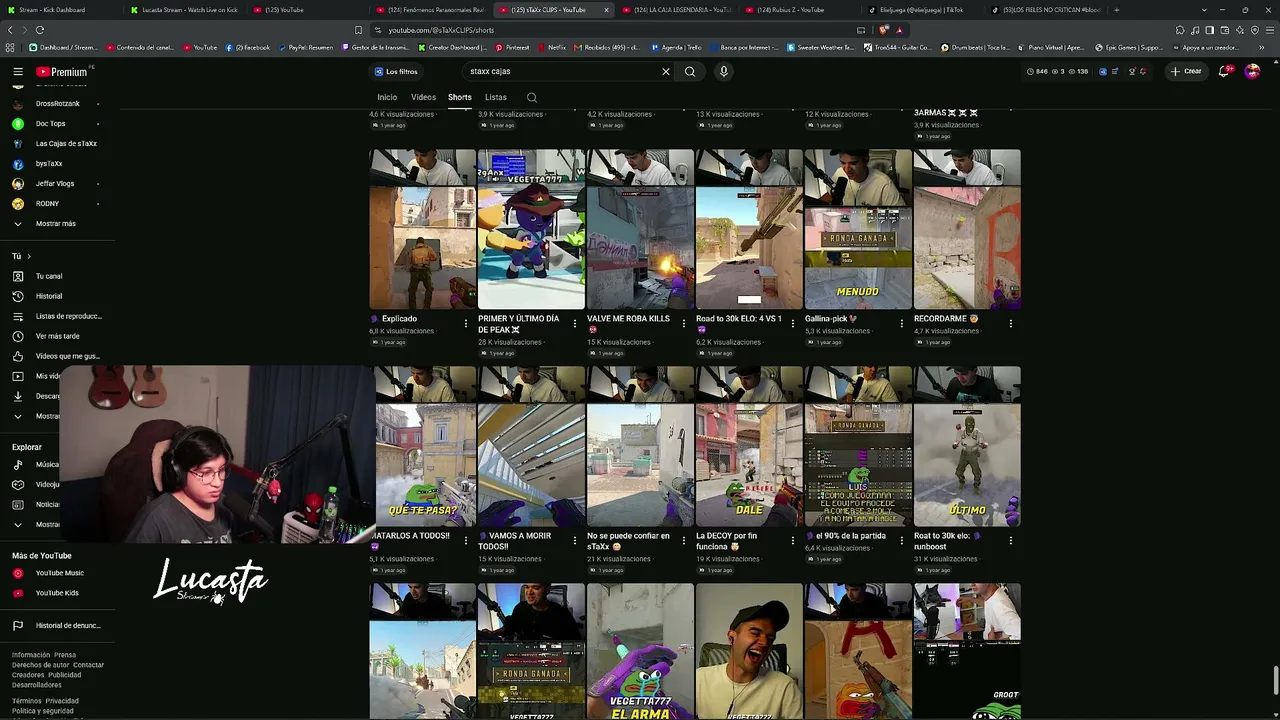Clear the search box with the X icon
Viewport: 1280px width, 720px height.
pos(666,72)
